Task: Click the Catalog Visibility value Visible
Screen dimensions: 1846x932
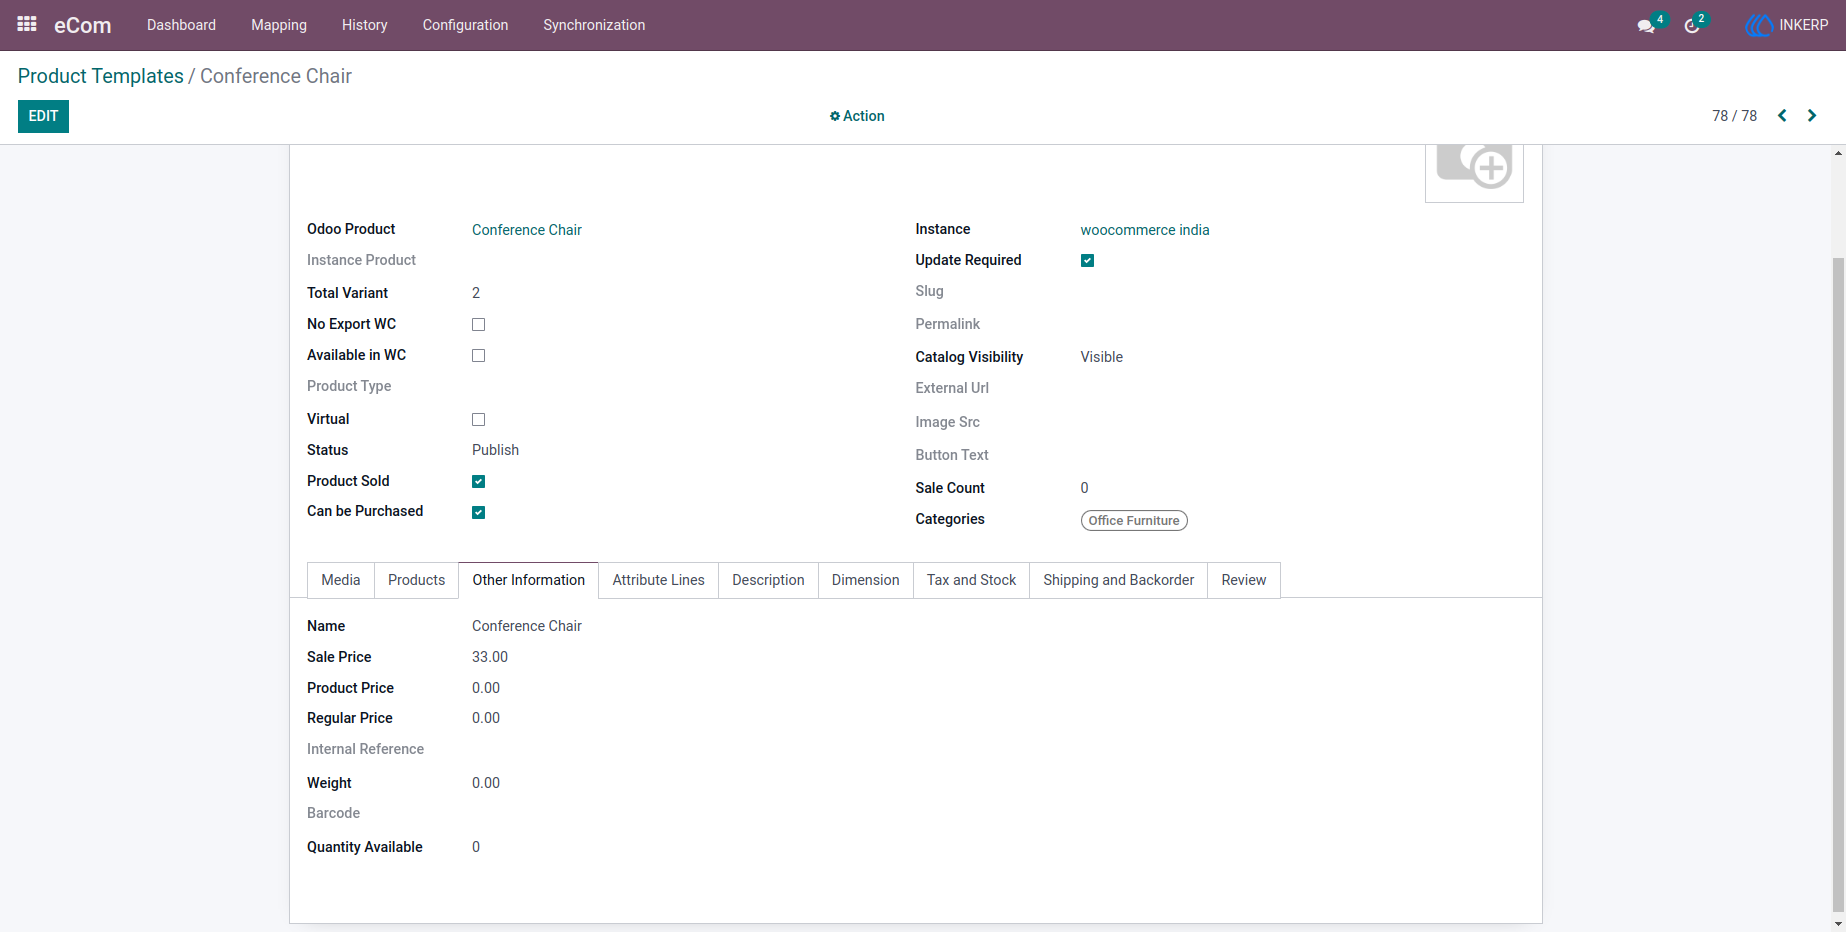Action: 1102,357
